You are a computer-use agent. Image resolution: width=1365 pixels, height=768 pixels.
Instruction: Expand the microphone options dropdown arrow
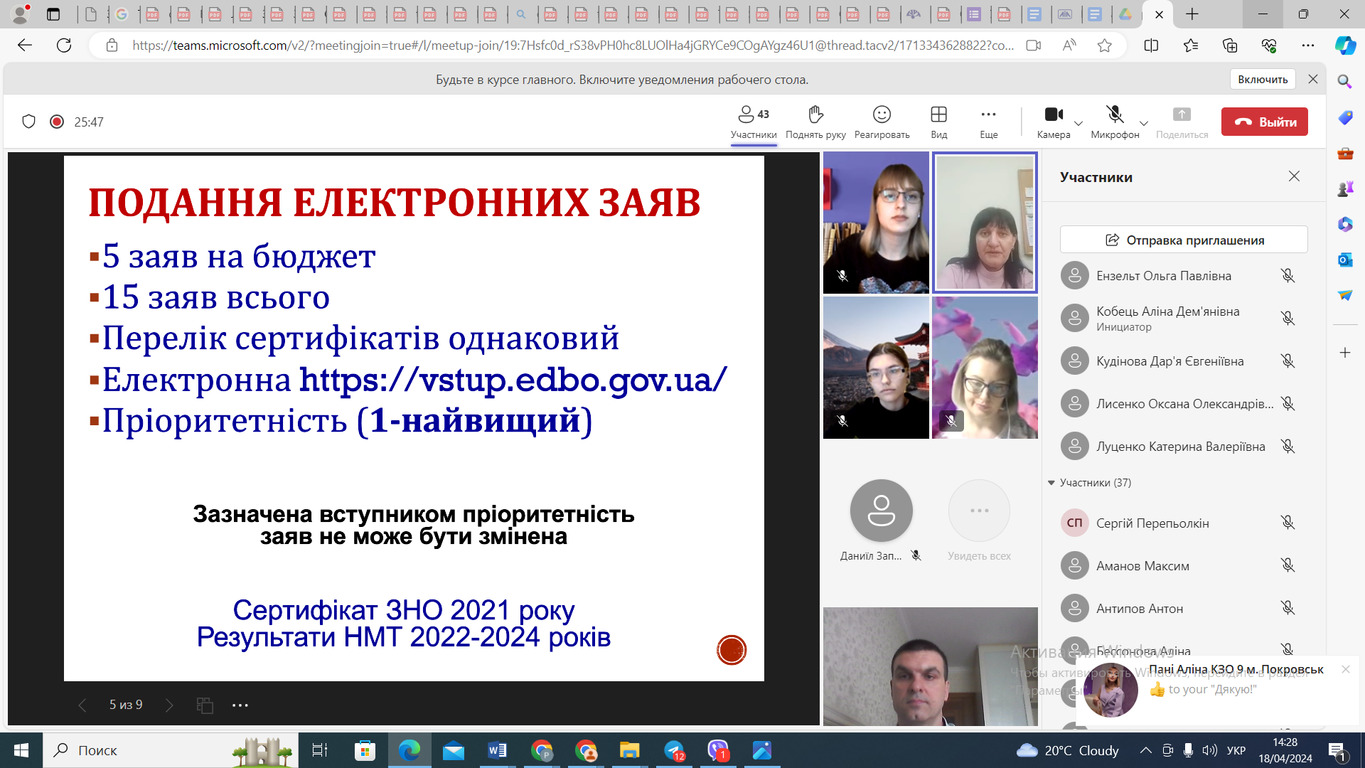coord(1144,123)
